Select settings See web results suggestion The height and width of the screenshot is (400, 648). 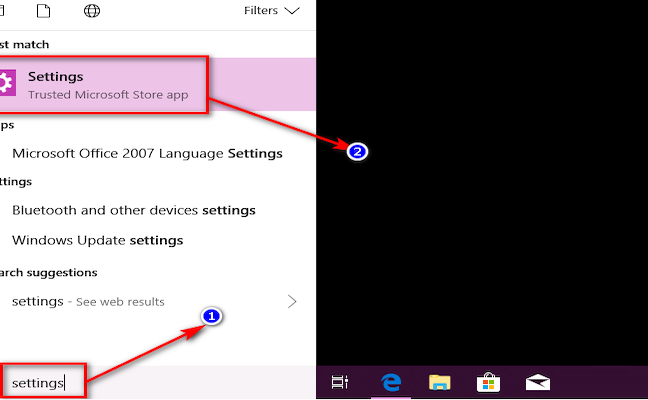click(88, 302)
